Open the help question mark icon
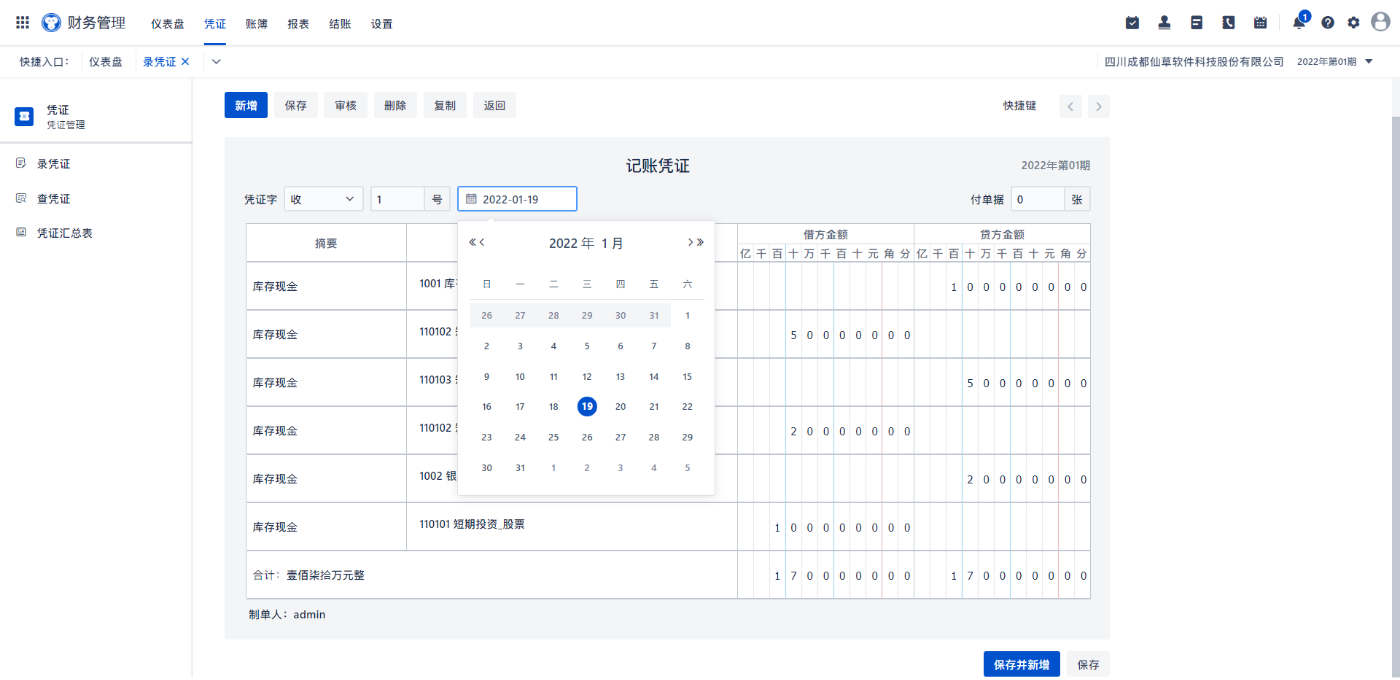Image resolution: width=1400 pixels, height=680 pixels. [x=1328, y=22]
